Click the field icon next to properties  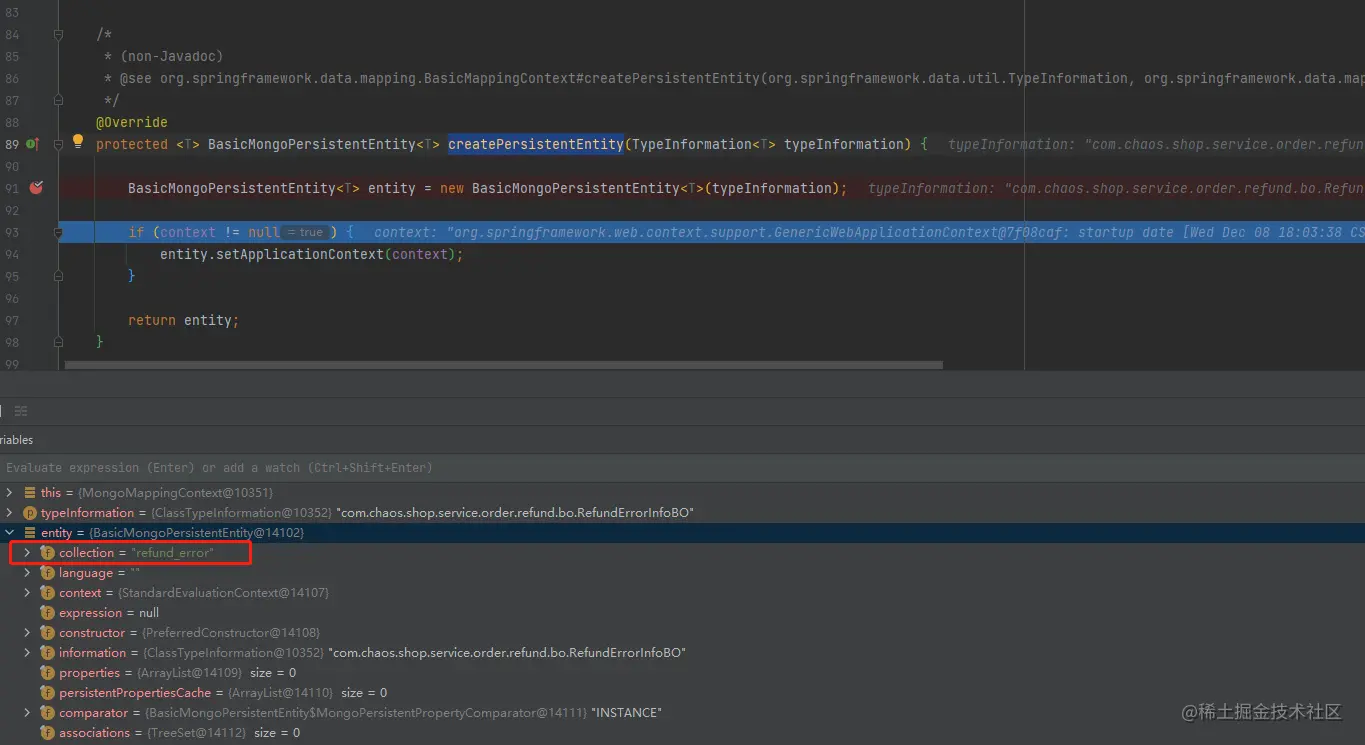[47, 673]
